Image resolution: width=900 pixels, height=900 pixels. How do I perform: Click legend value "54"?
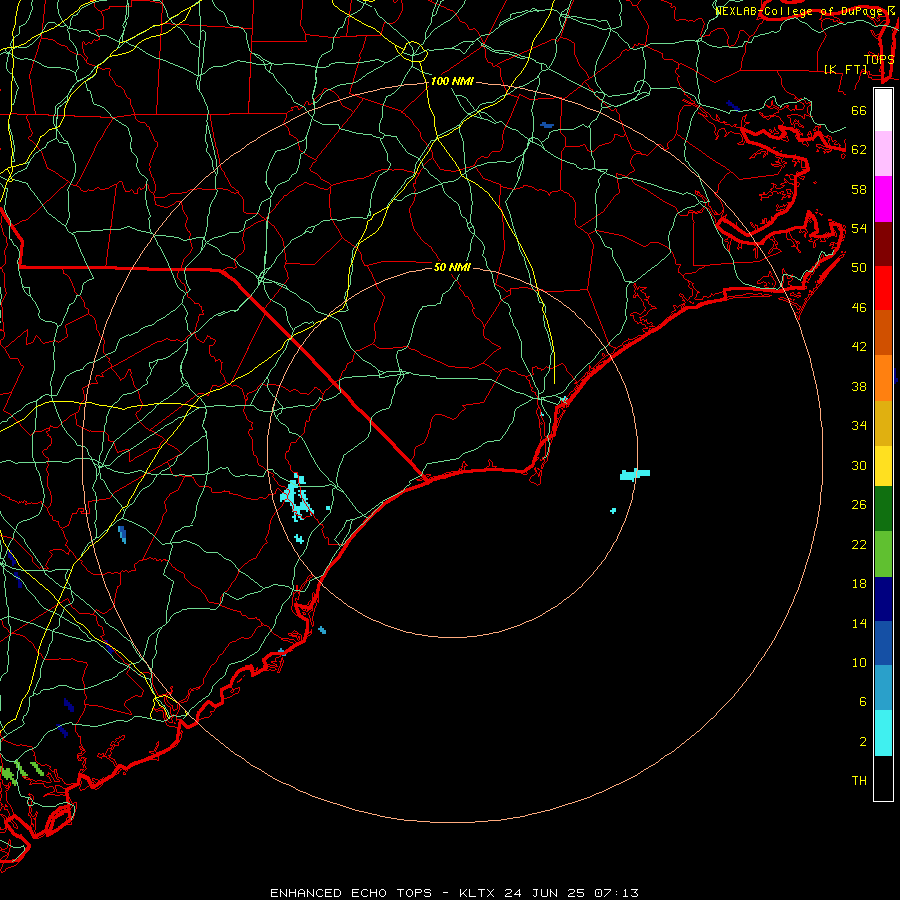tap(859, 228)
